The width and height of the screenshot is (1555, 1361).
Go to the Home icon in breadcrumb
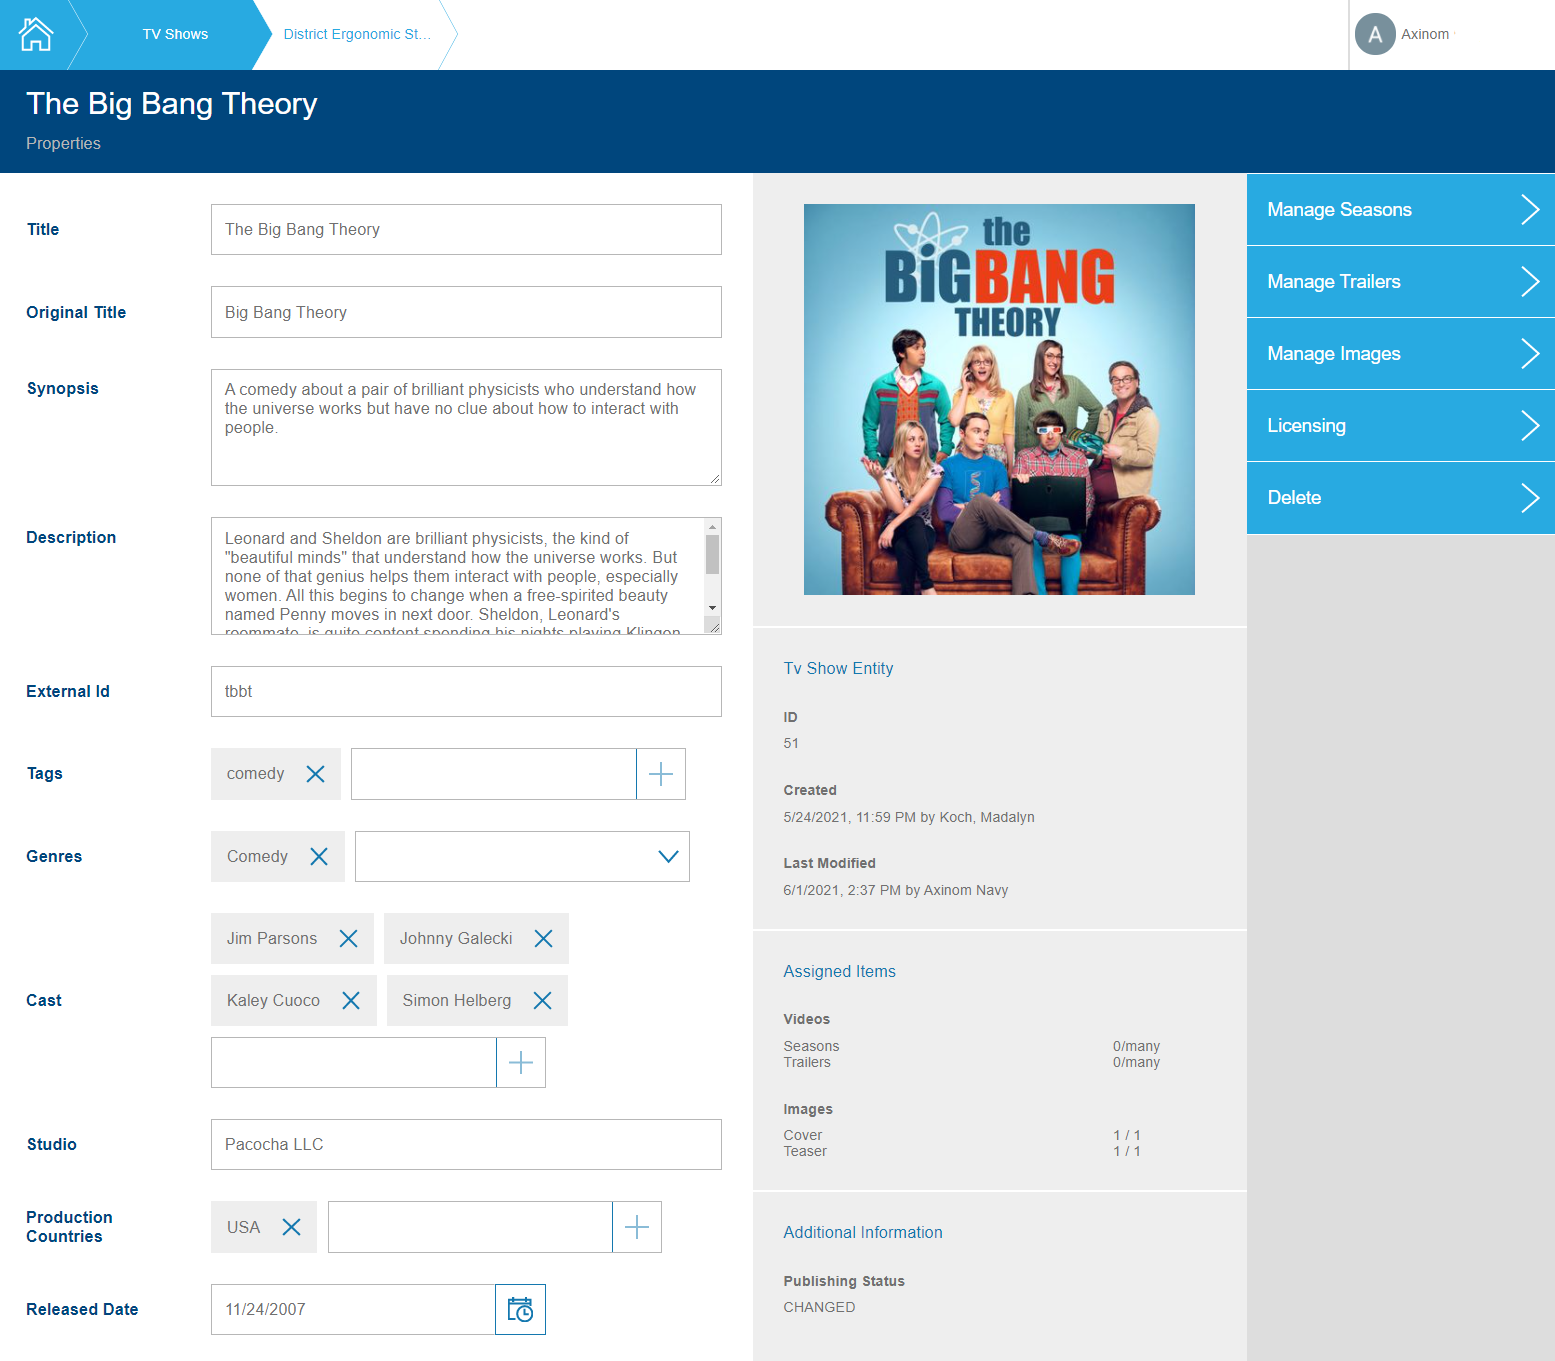coord(36,34)
